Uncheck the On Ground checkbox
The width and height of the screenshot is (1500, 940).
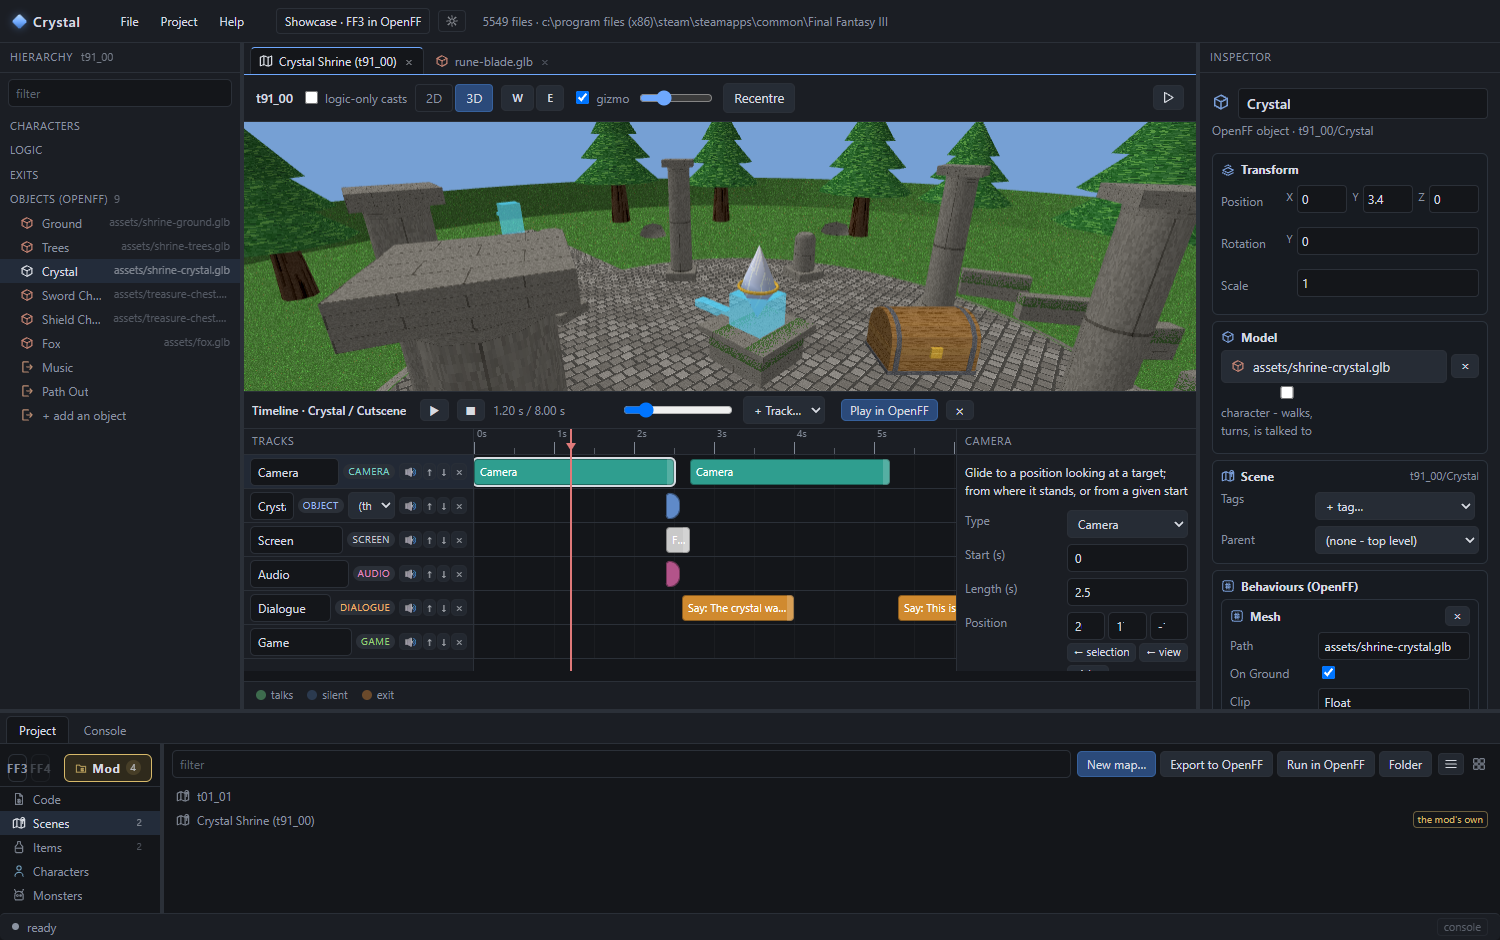click(1329, 673)
